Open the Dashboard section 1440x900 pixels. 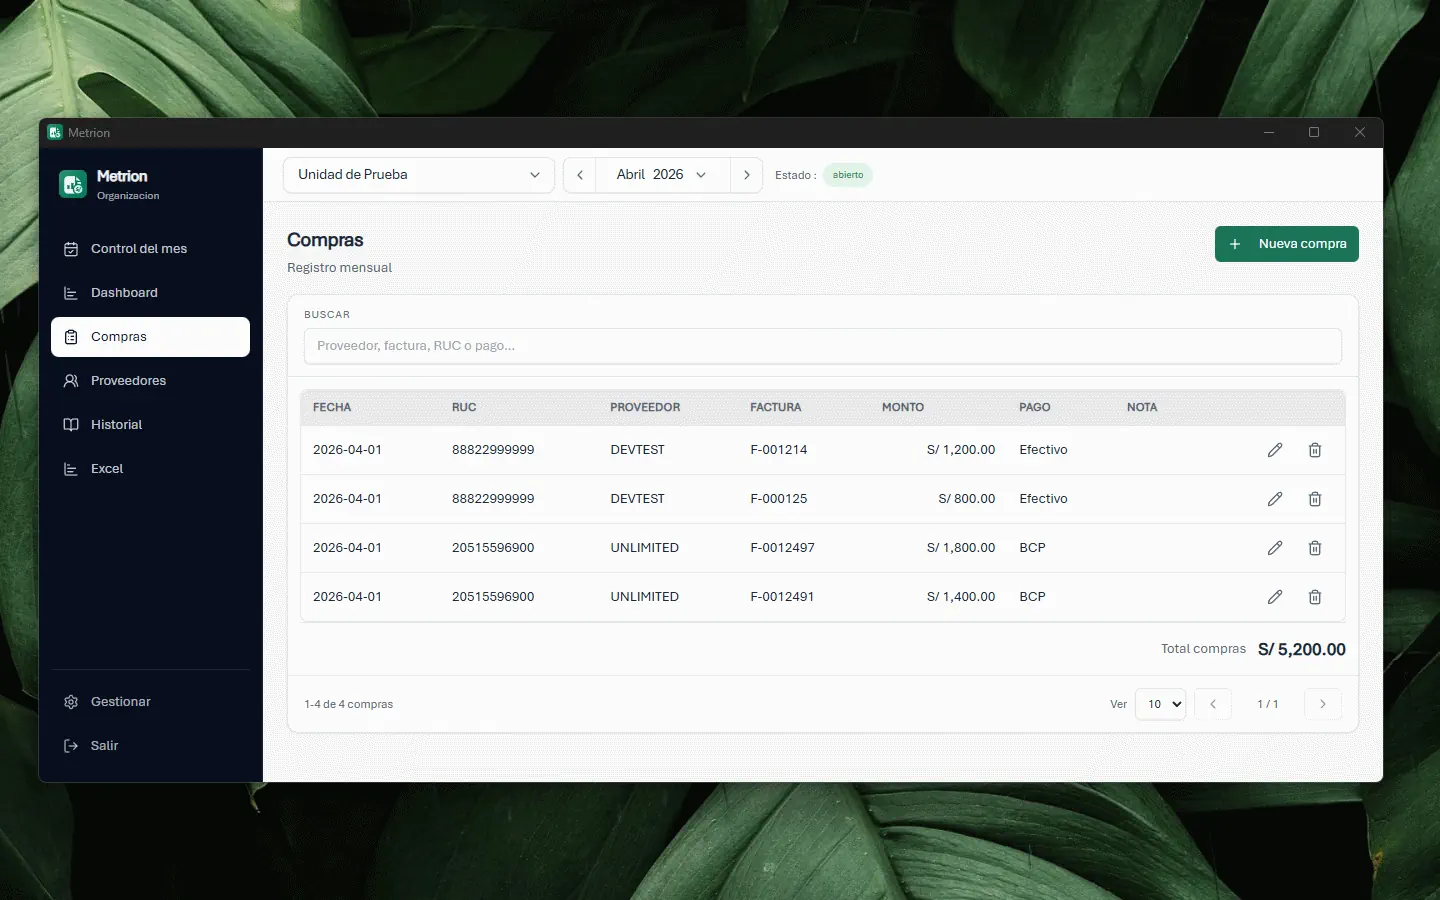[x=150, y=293]
